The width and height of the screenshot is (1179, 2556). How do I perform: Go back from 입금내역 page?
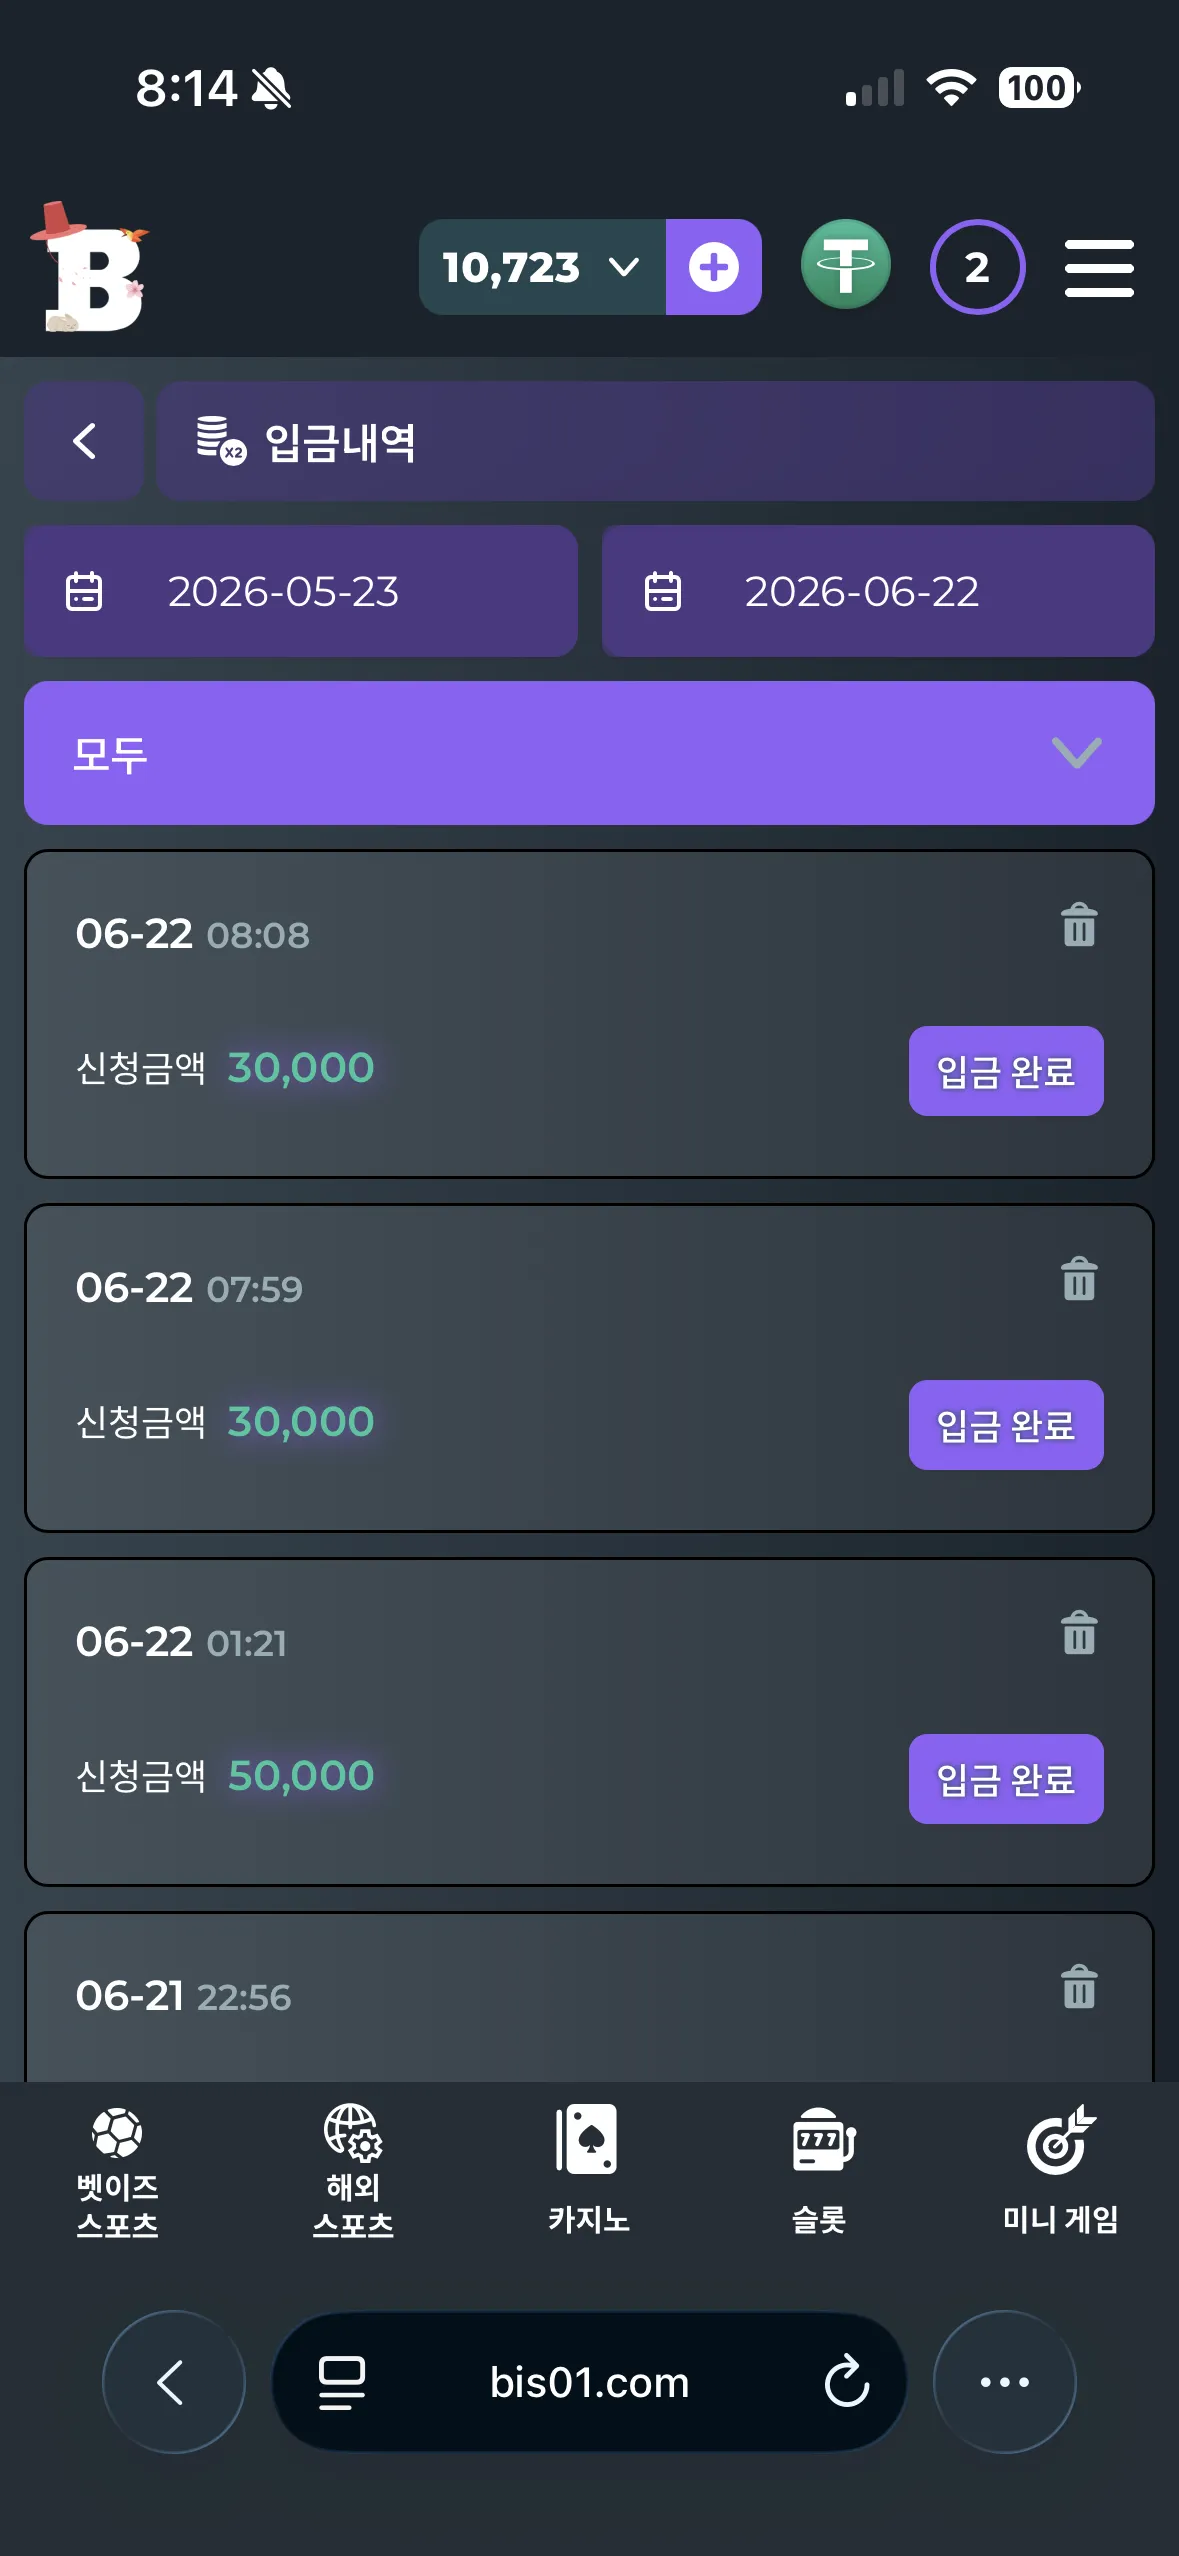click(84, 441)
